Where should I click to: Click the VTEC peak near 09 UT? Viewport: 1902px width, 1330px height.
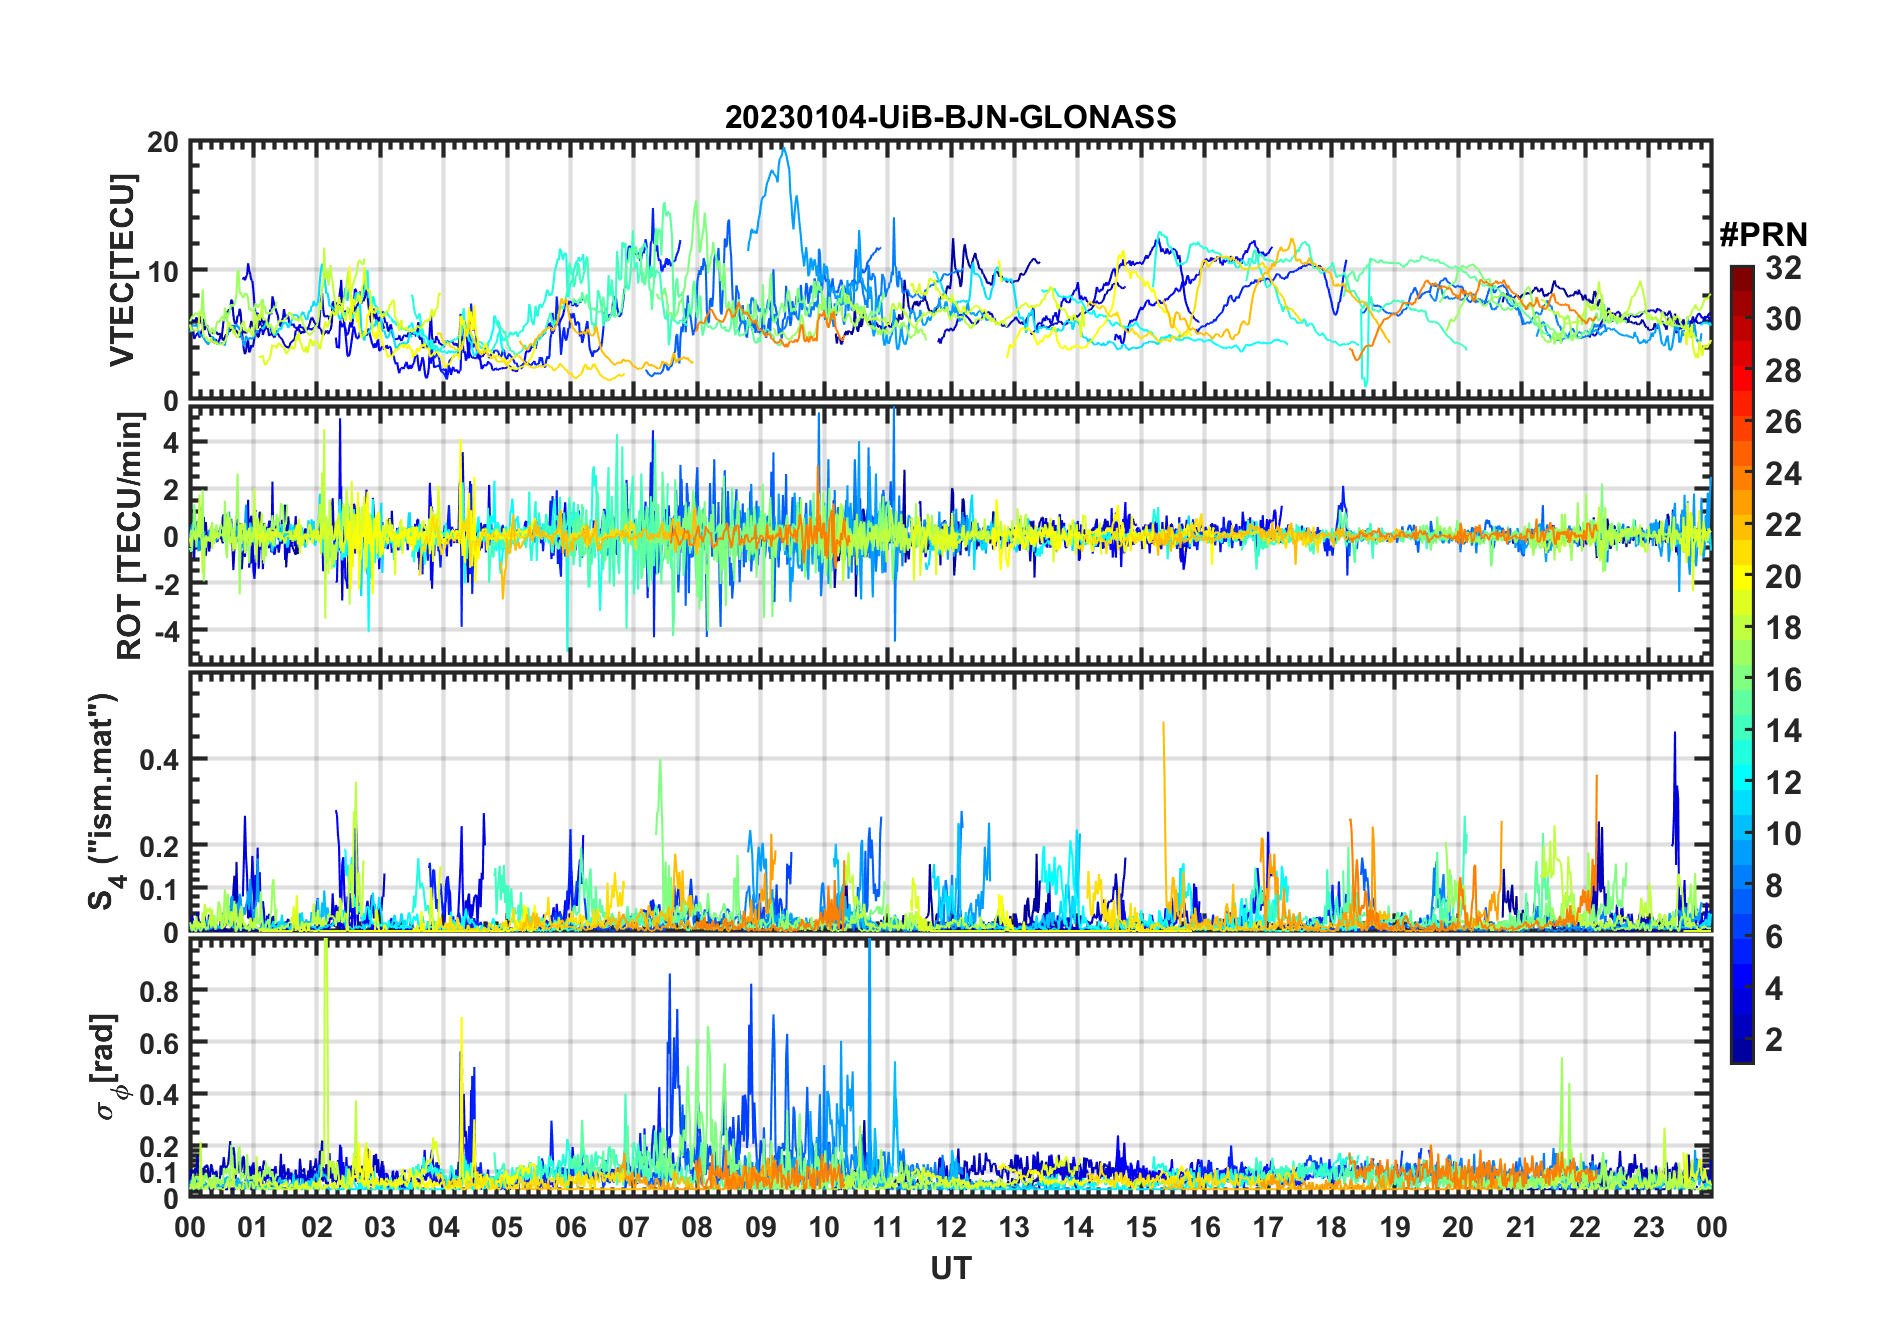click(x=783, y=150)
